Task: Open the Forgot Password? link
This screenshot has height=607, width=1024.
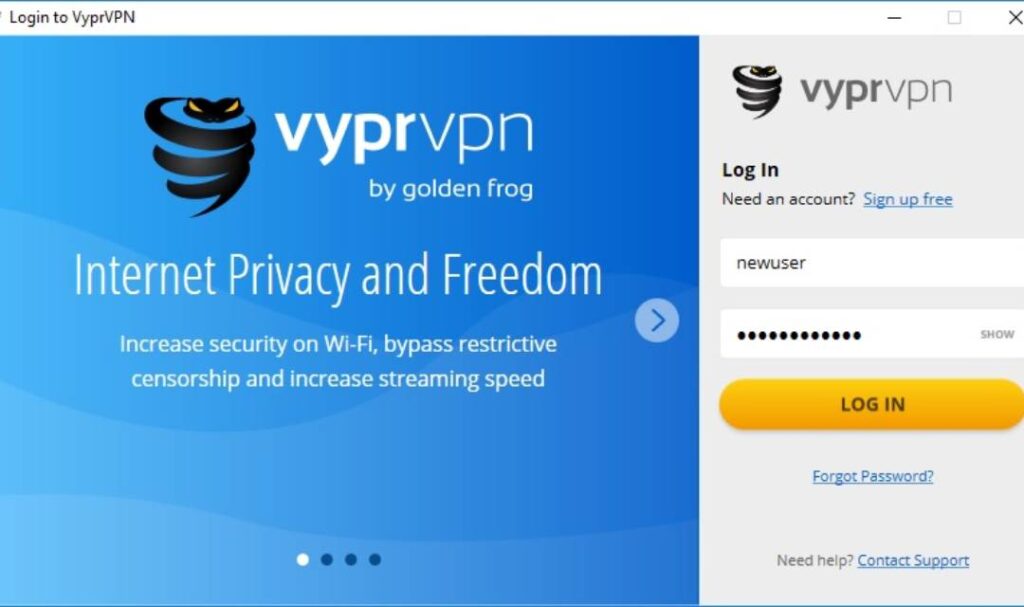Action: coord(872,476)
